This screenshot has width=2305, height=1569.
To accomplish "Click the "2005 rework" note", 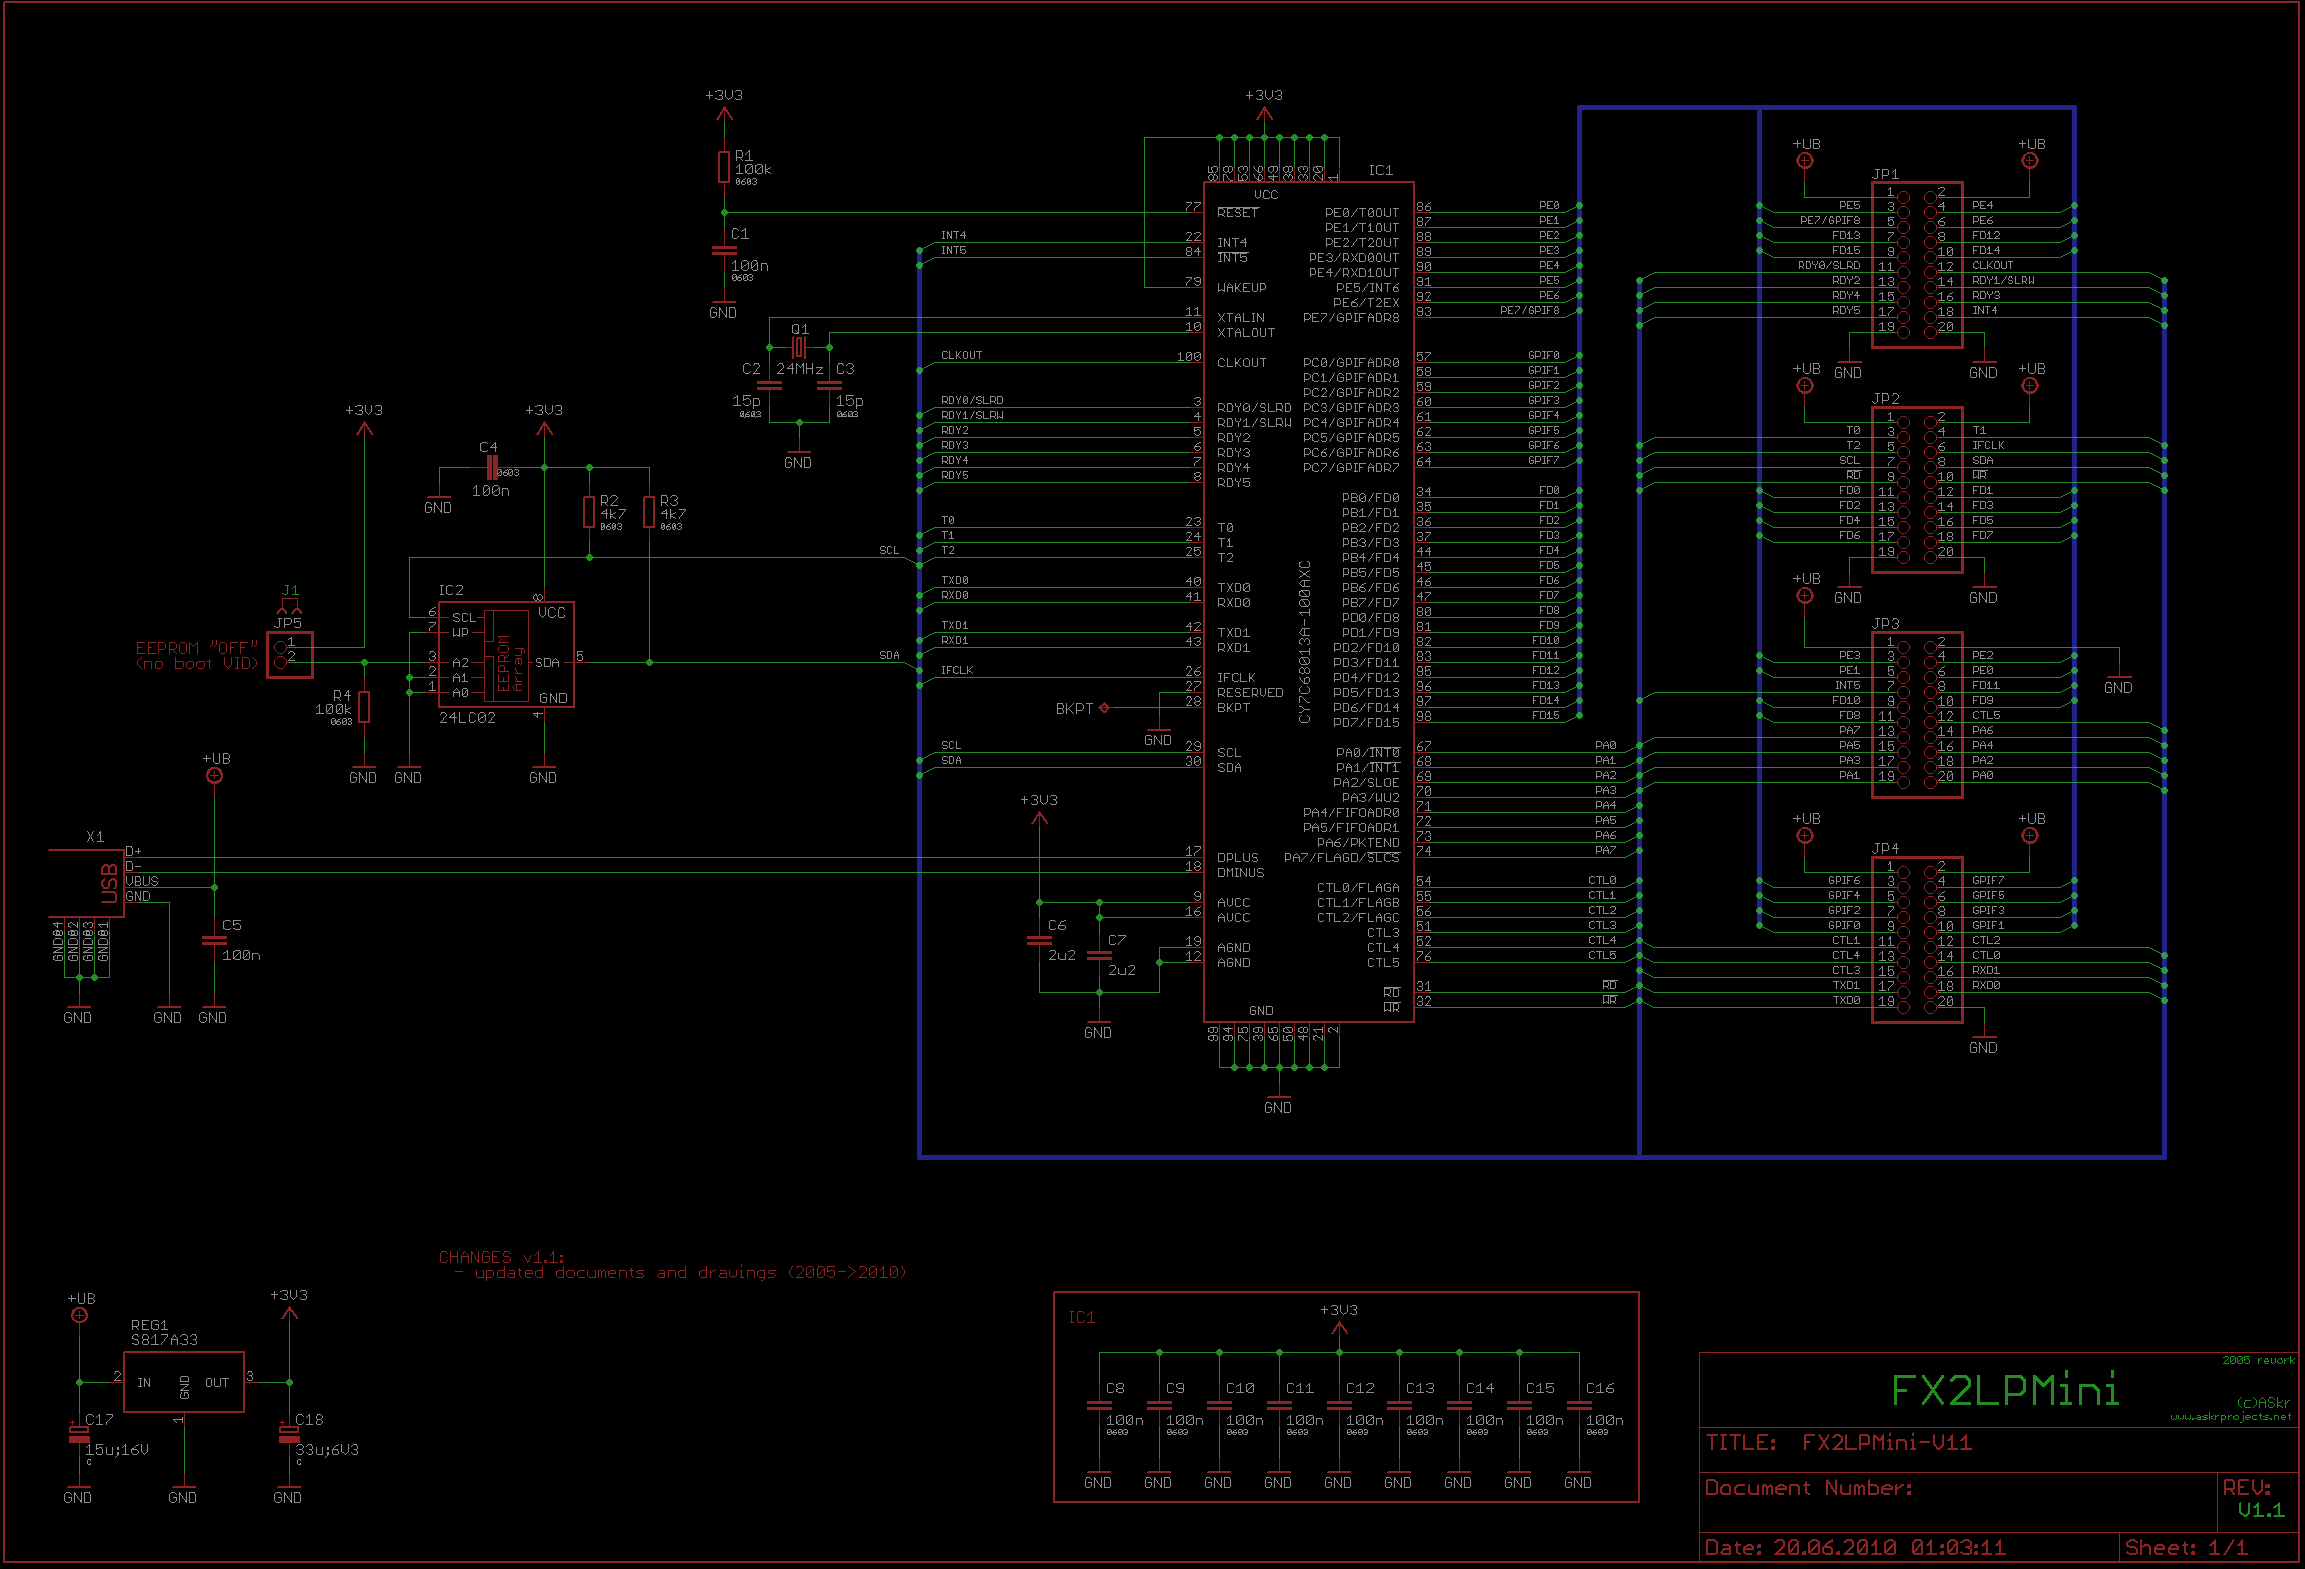I will [x=2258, y=1360].
